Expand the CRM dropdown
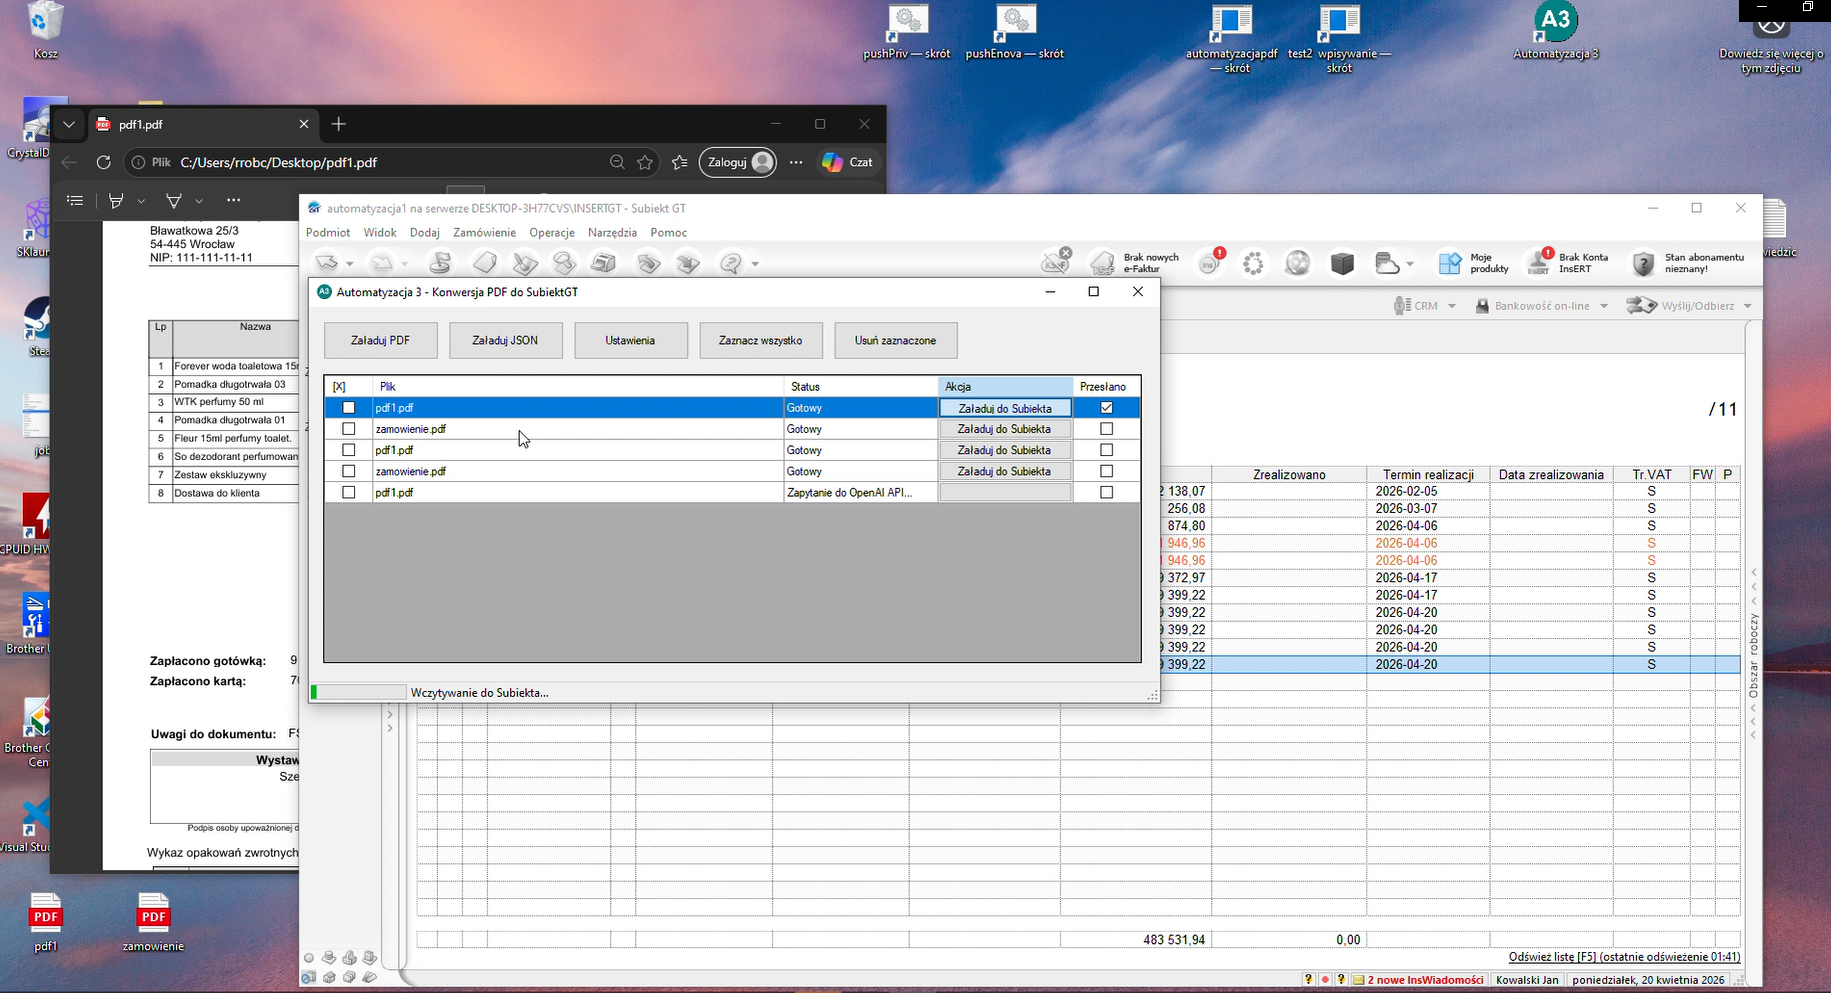Viewport: 1831px width, 993px height. (x=1451, y=306)
